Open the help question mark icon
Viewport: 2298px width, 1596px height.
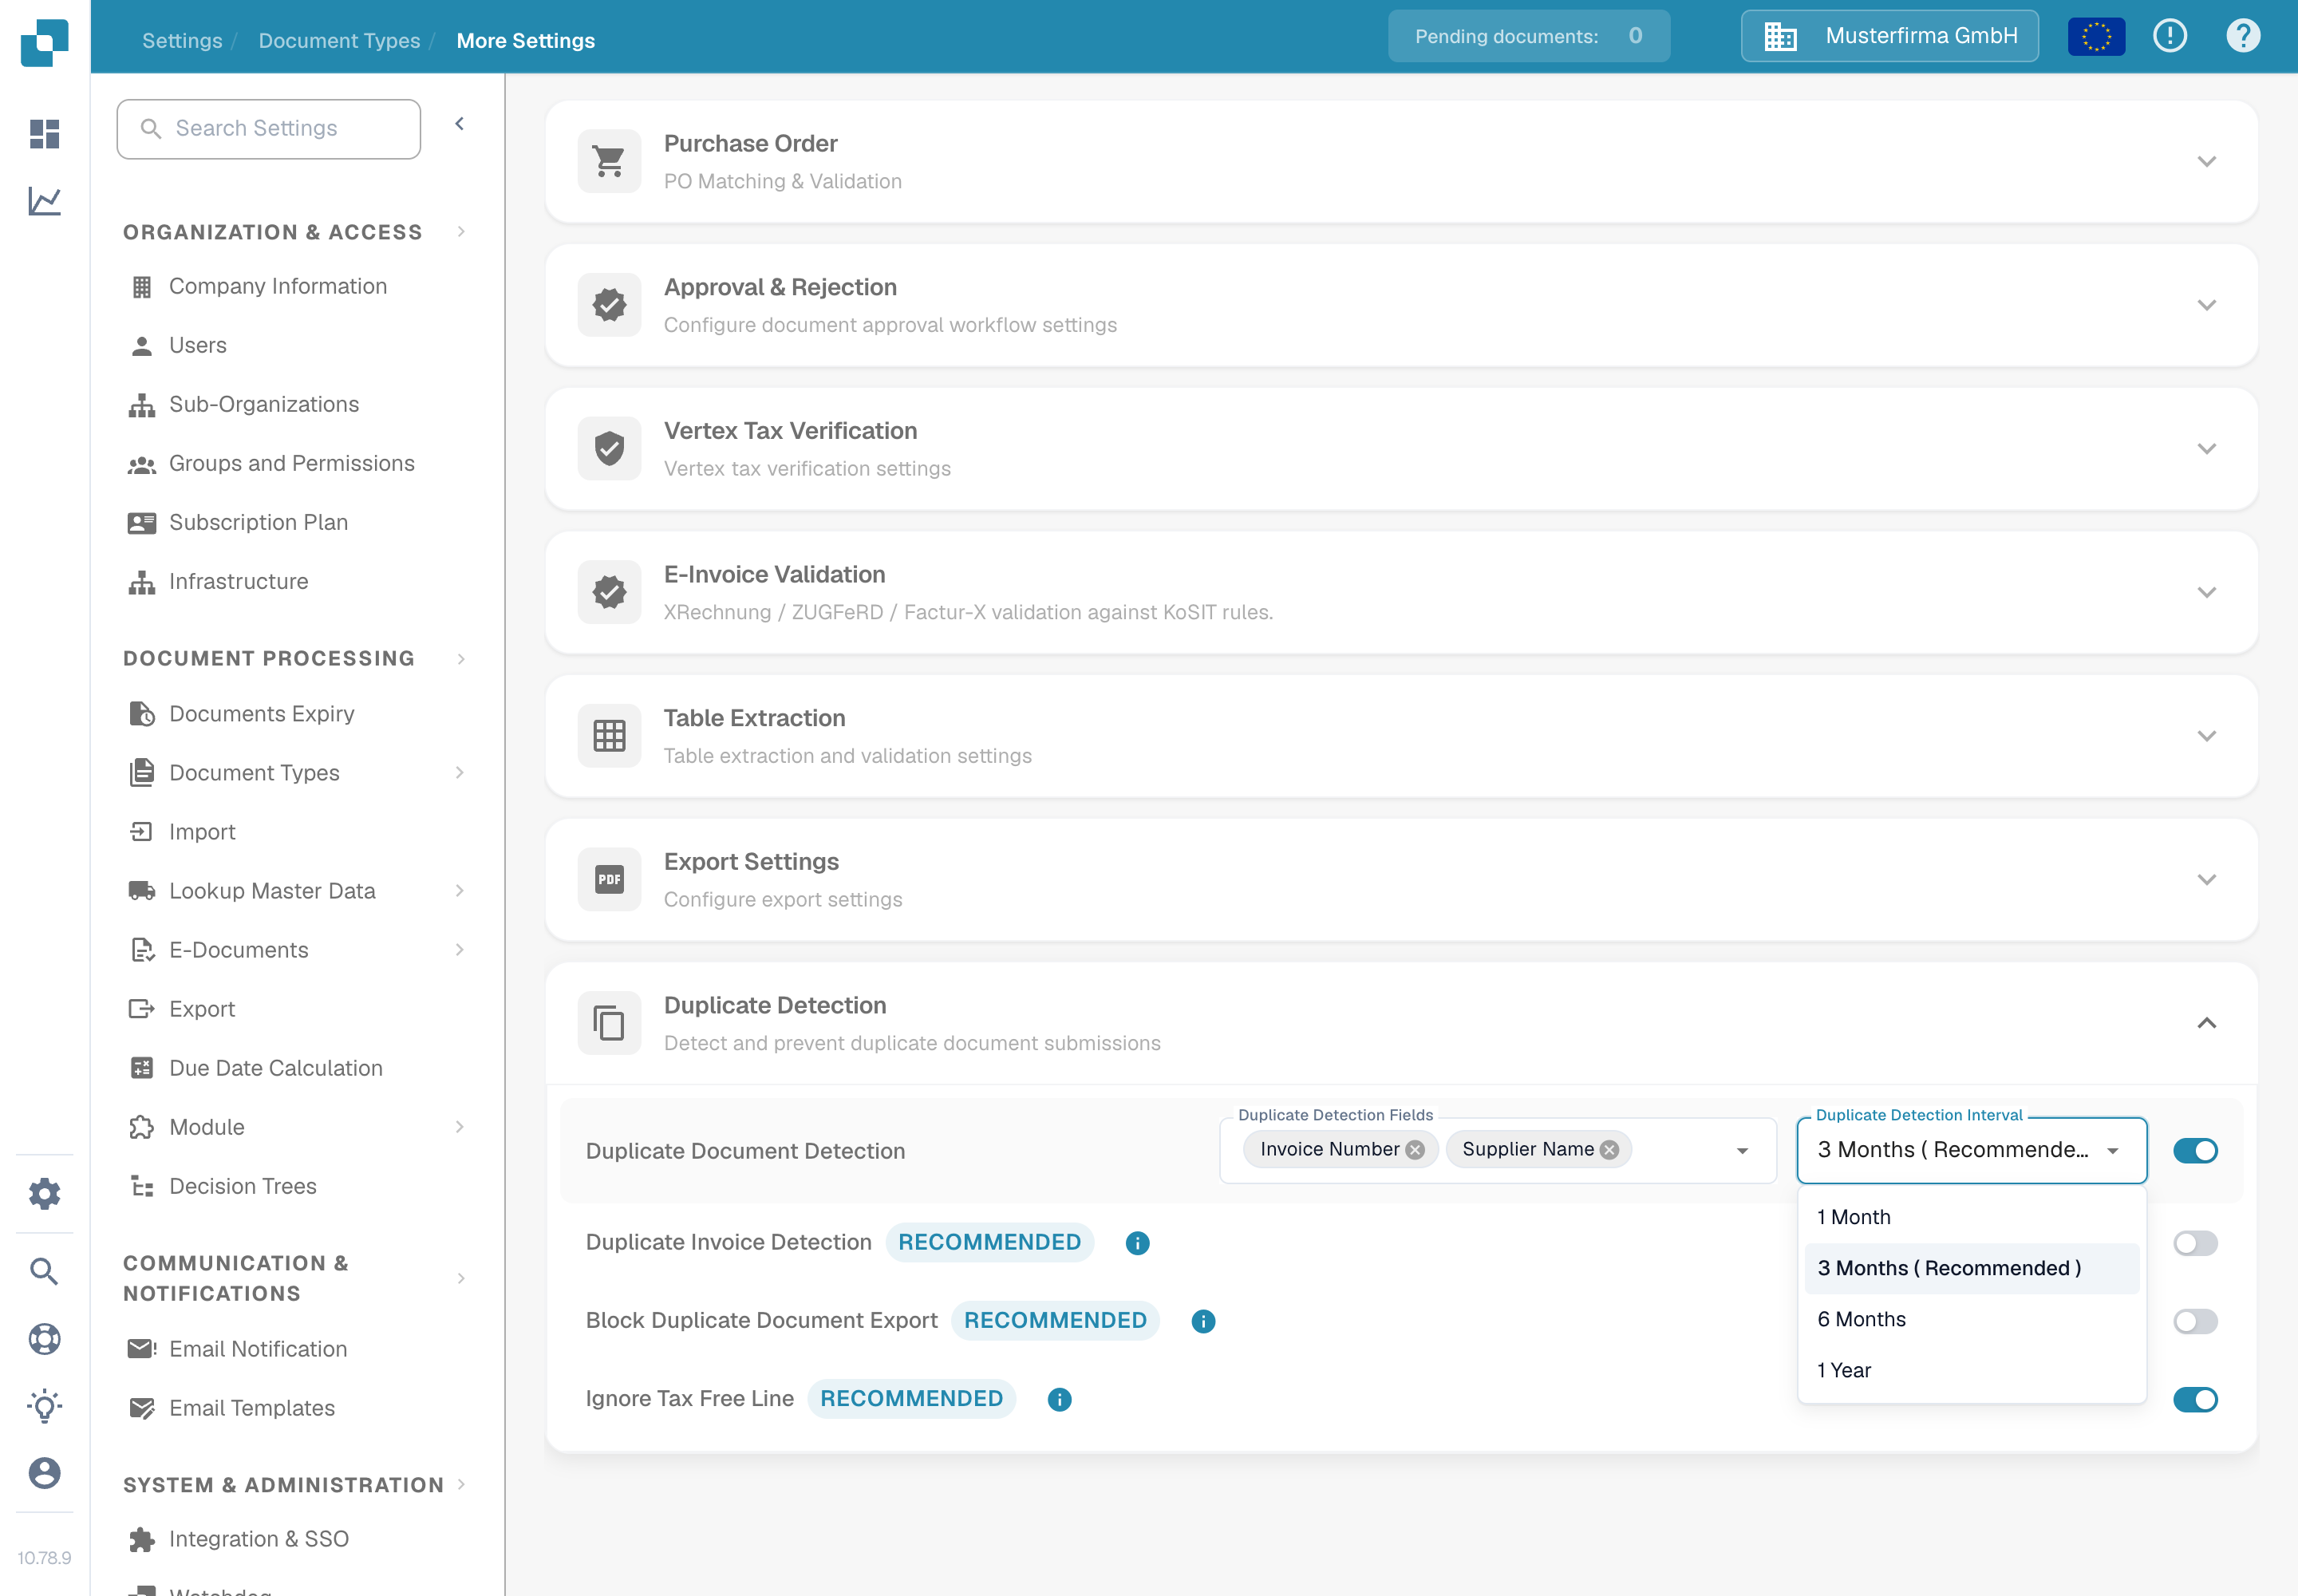2243,36
